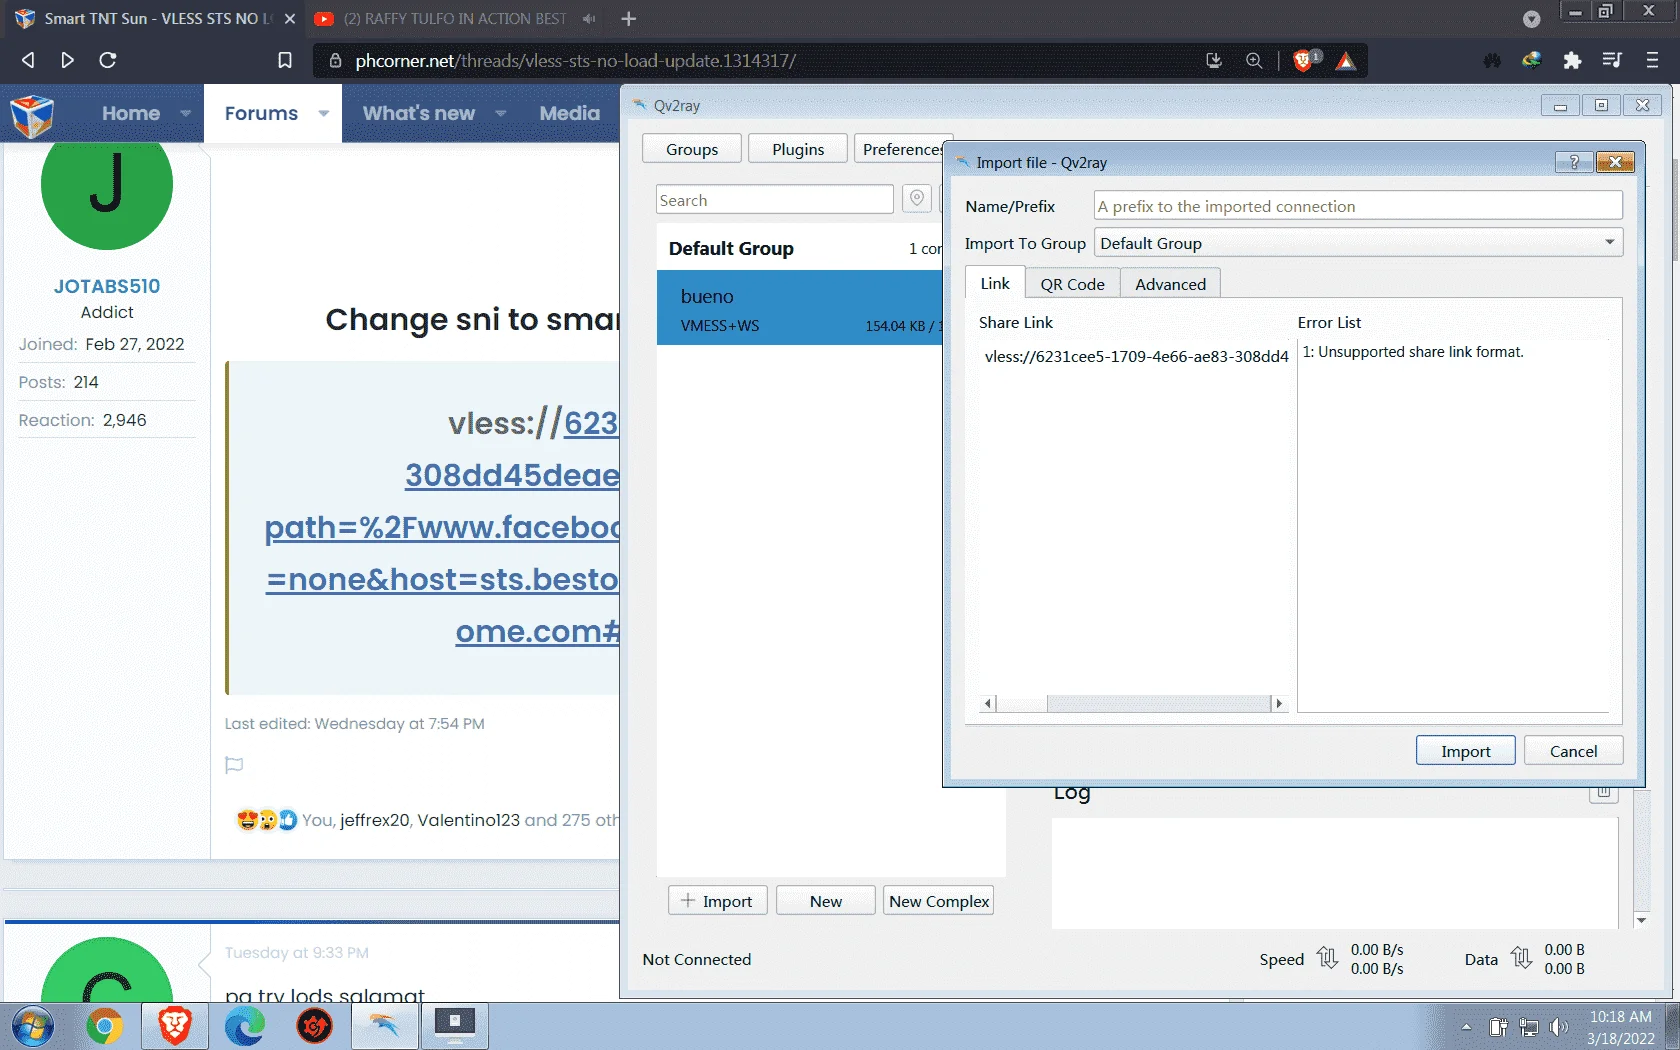This screenshot has height=1050, width=1680.
Task: Go forward in browser history
Action: point(67,60)
